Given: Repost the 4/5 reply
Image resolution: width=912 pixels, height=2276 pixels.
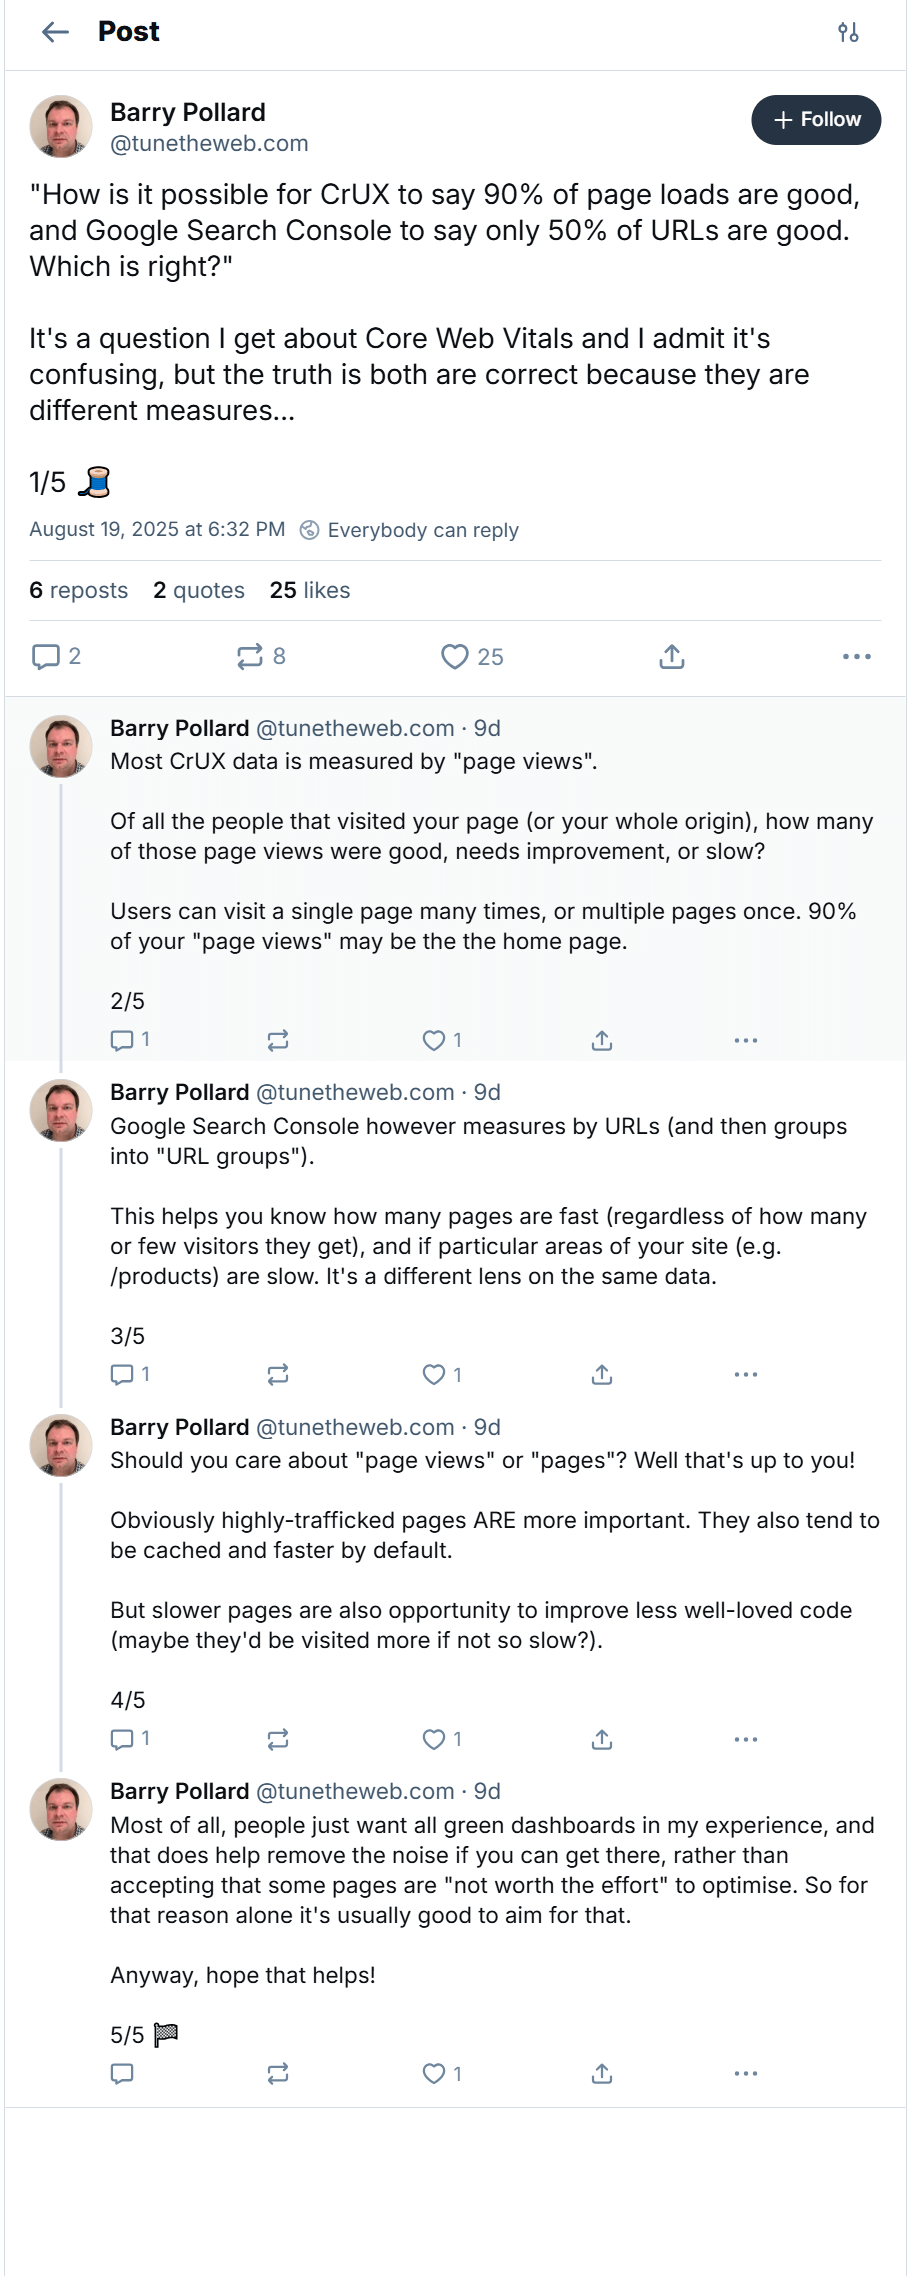Looking at the screenshot, I should point(278,1740).
